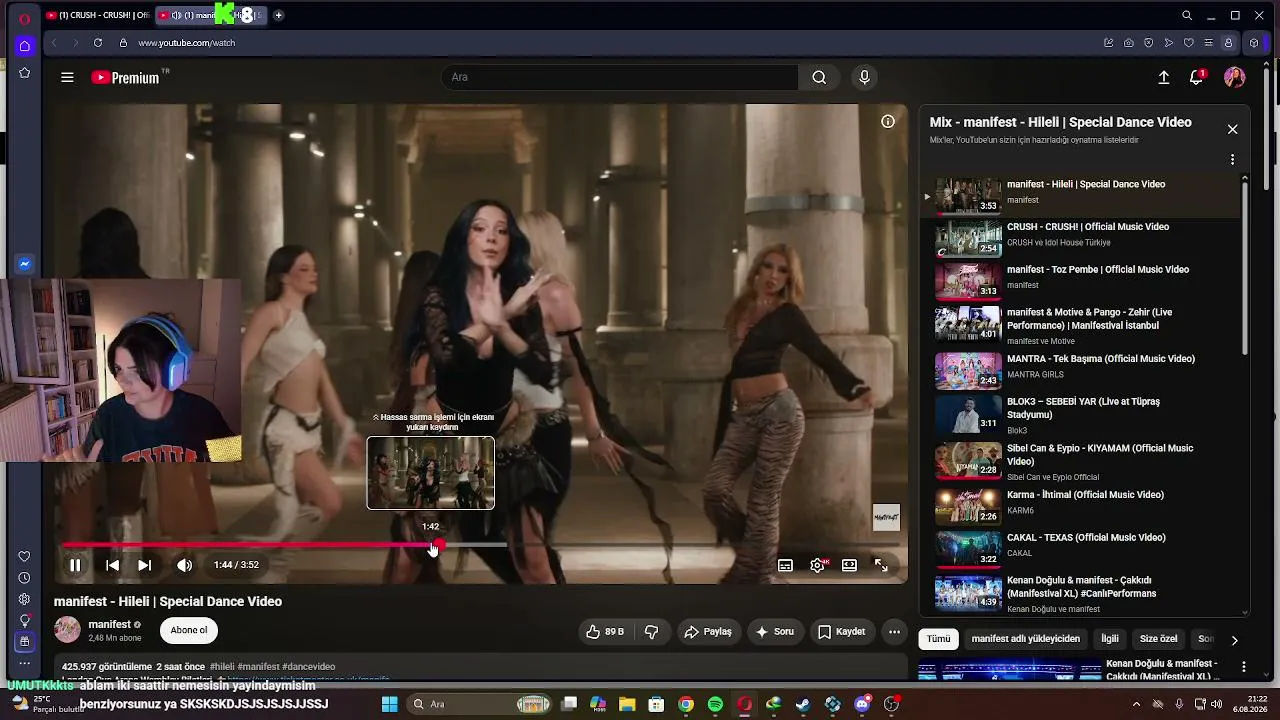Image resolution: width=1280 pixels, height=720 pixels.
Task: Like the video (89 B)
Action: pos(605,632)
